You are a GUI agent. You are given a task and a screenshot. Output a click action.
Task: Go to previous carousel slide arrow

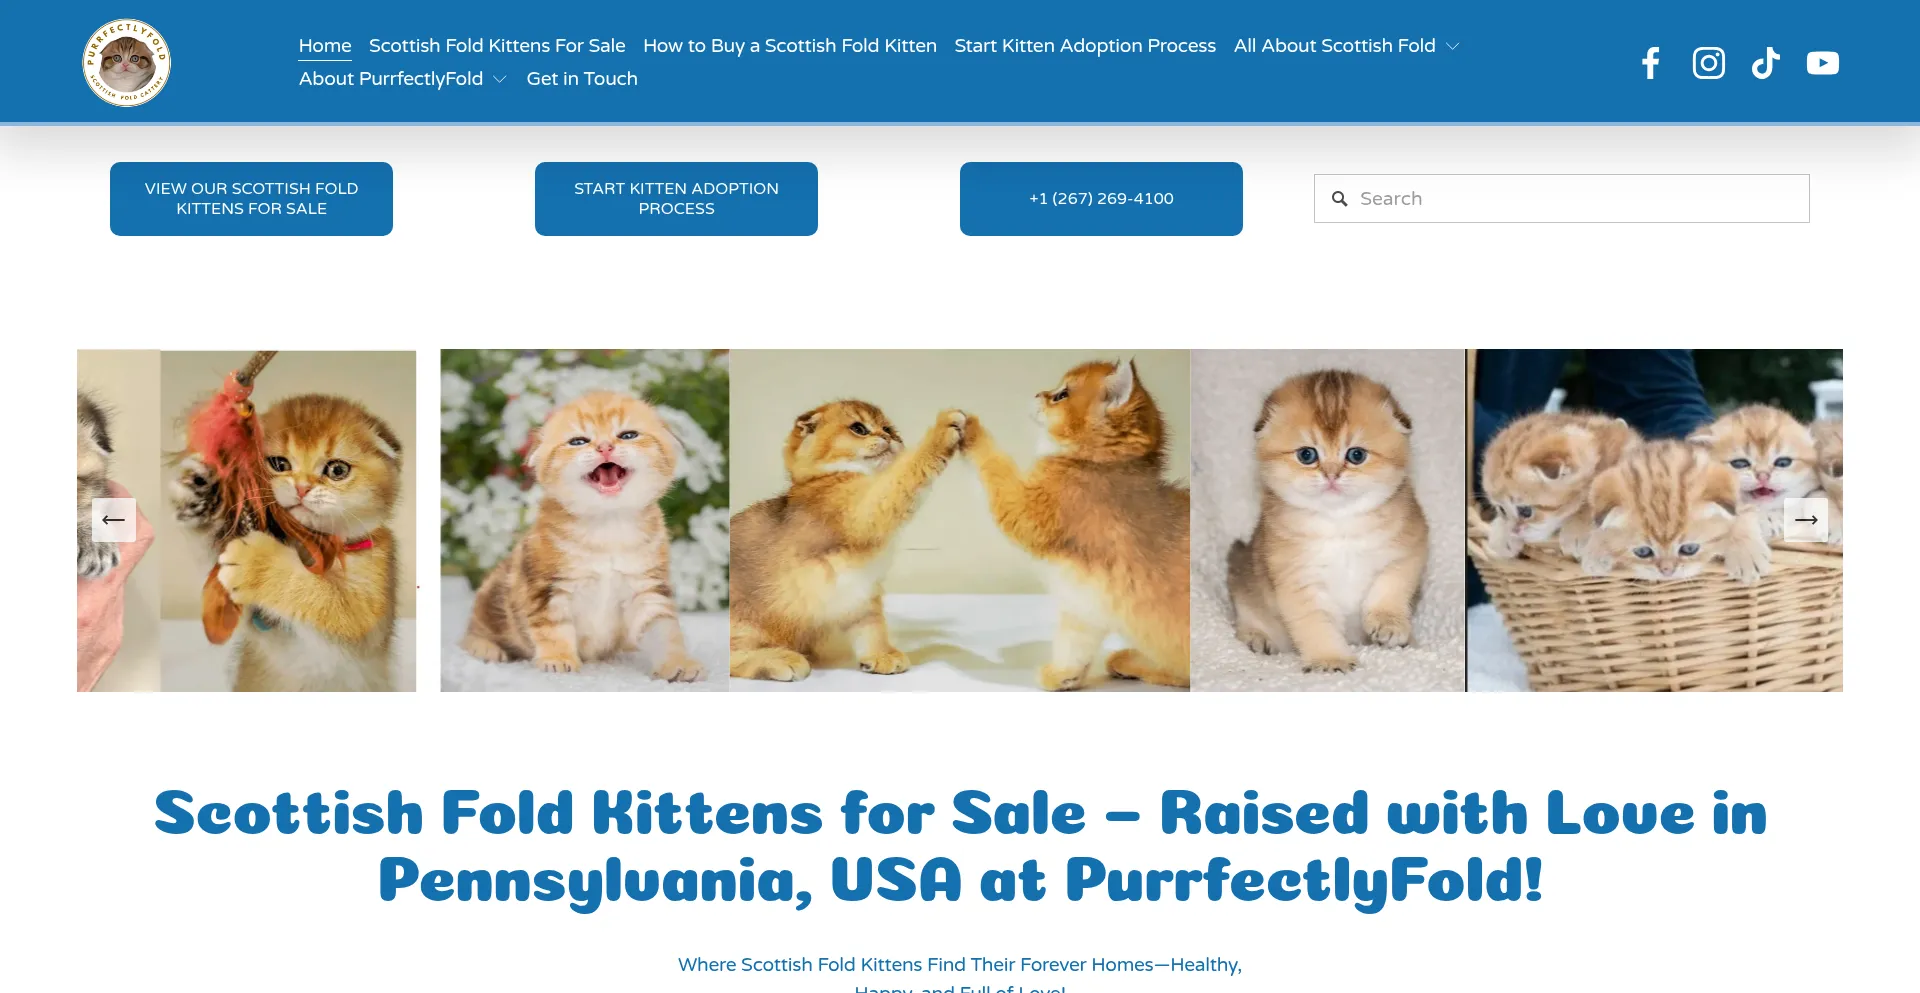click(114, 520)
